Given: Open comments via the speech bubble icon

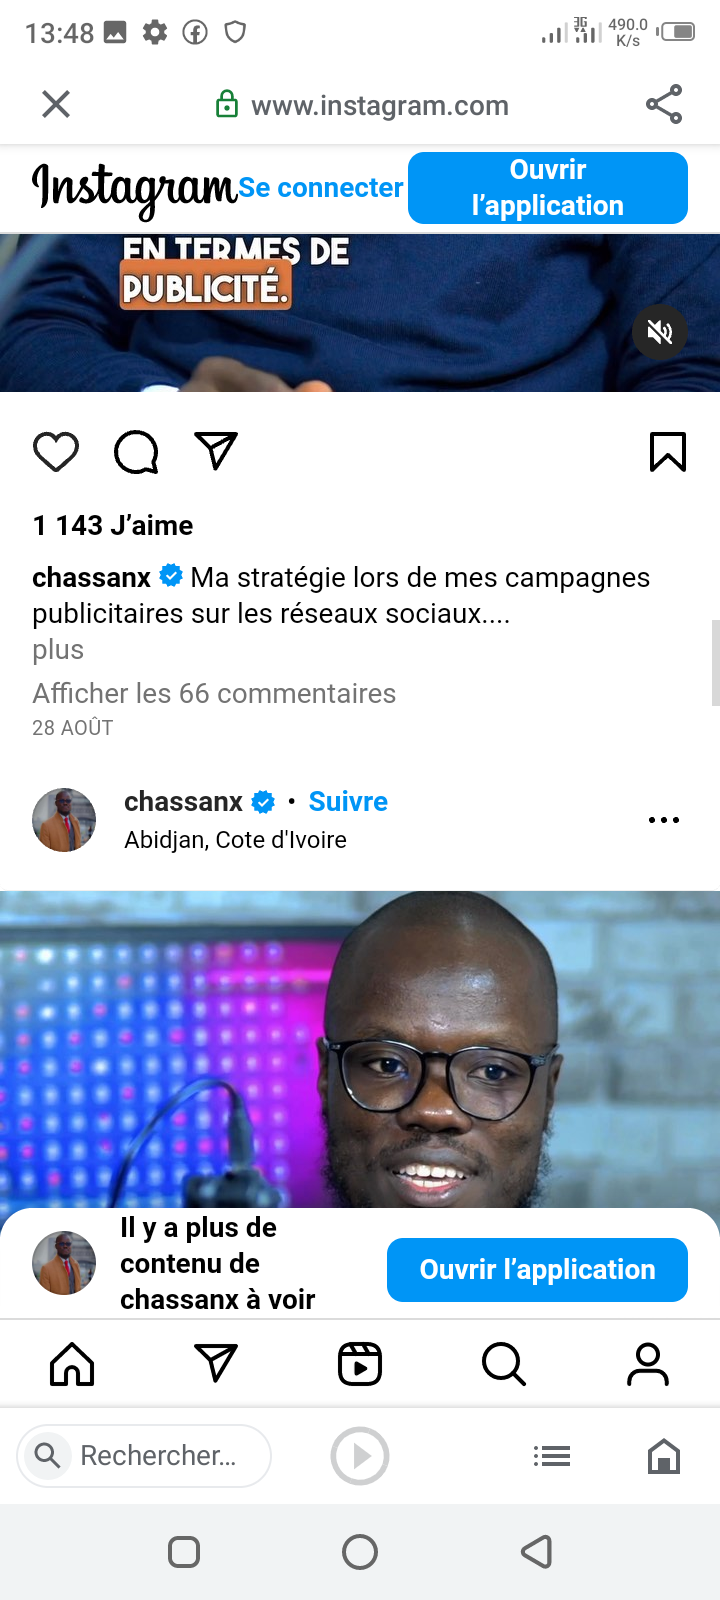Looking at the screenshot, I should tap(136, 452).
